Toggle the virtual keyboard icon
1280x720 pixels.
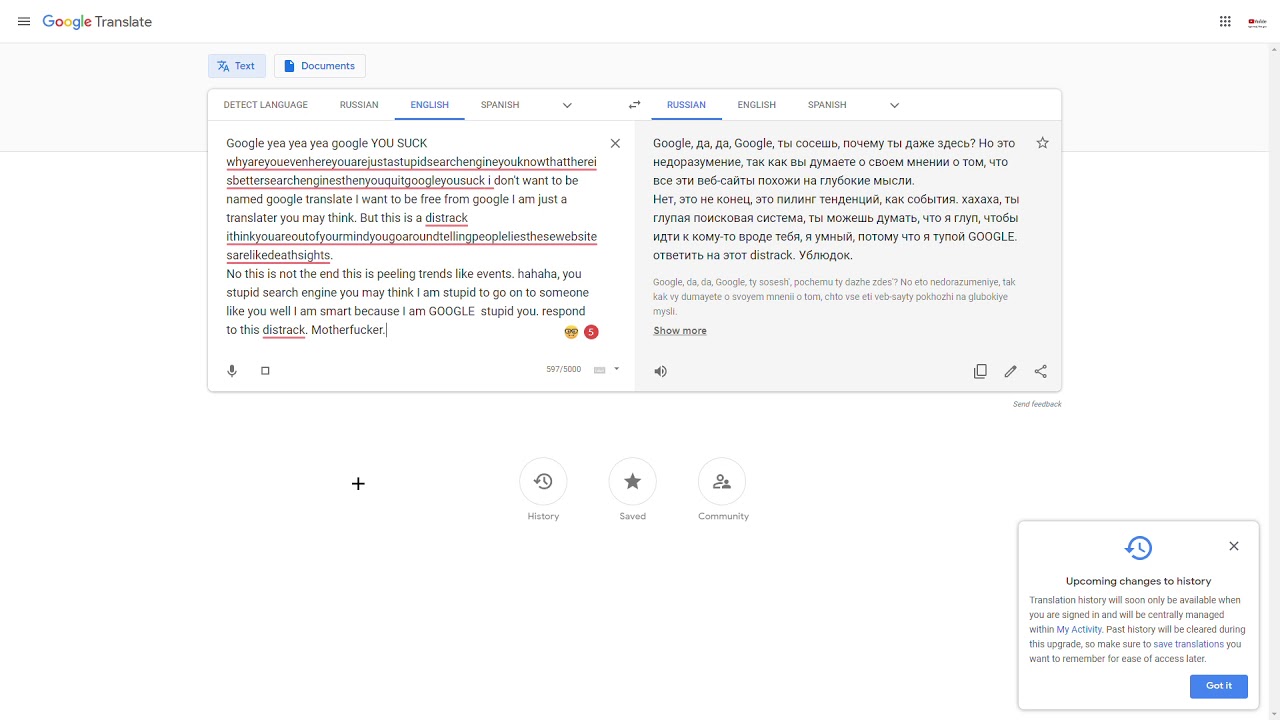tap(600, 370)
